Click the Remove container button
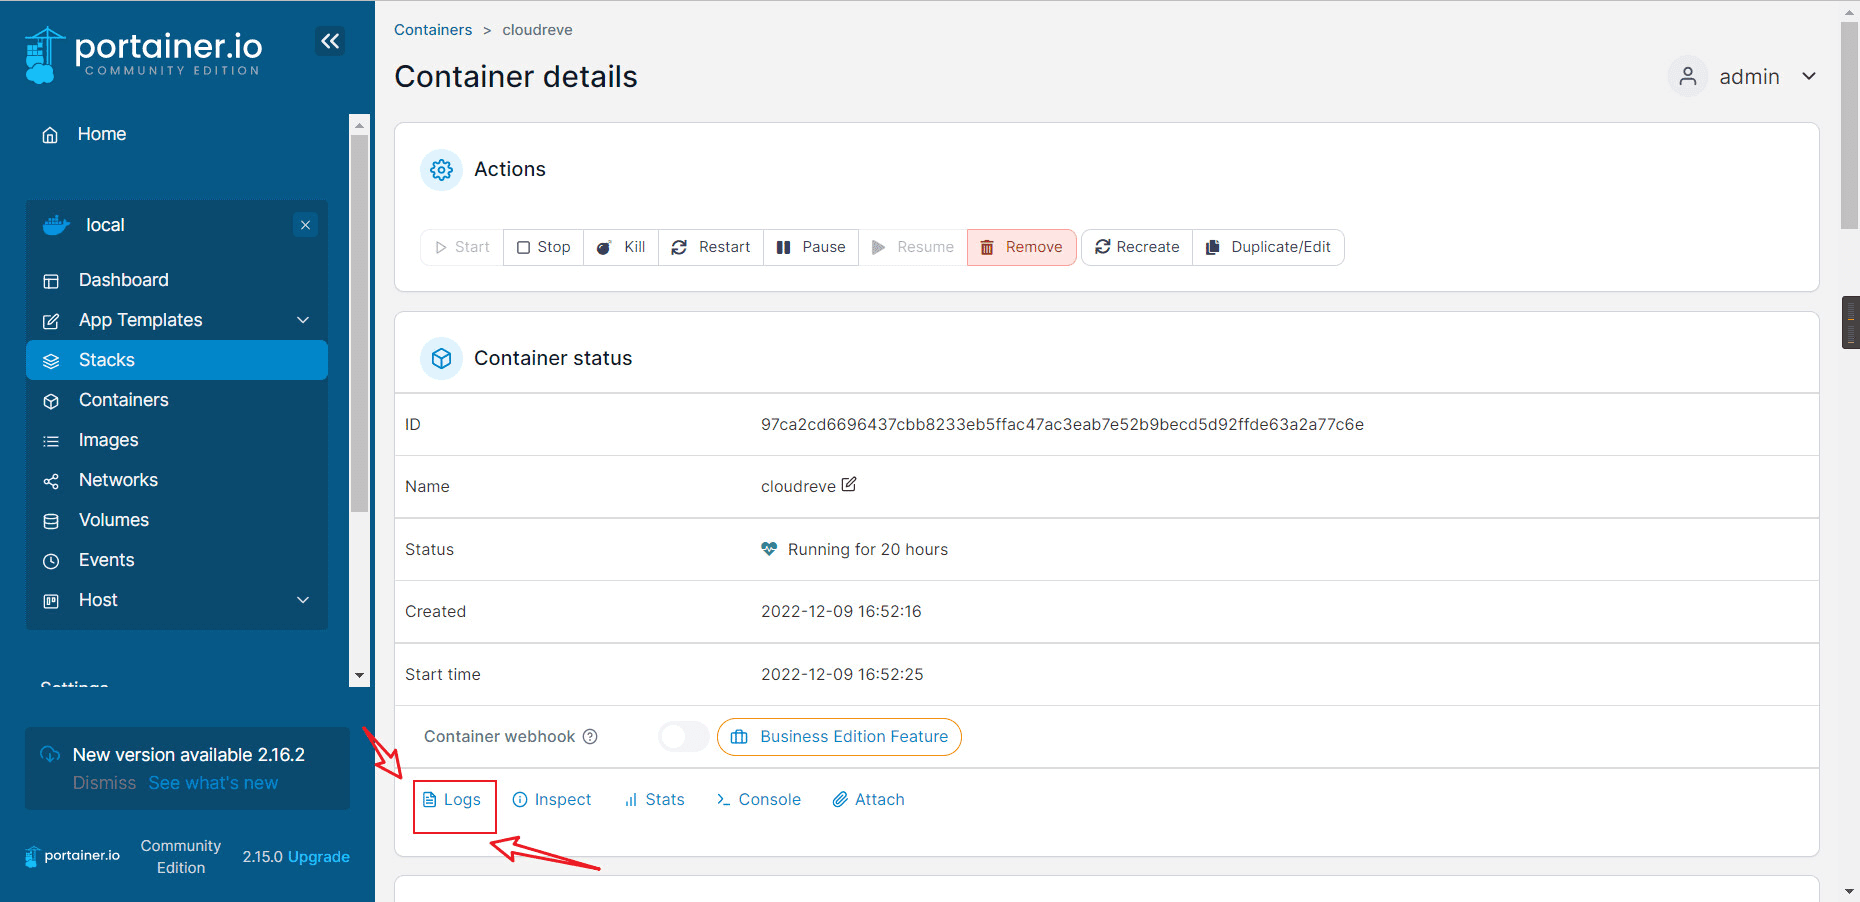1860x902 pixels. pyautogui.click(x=1021, y=247)
